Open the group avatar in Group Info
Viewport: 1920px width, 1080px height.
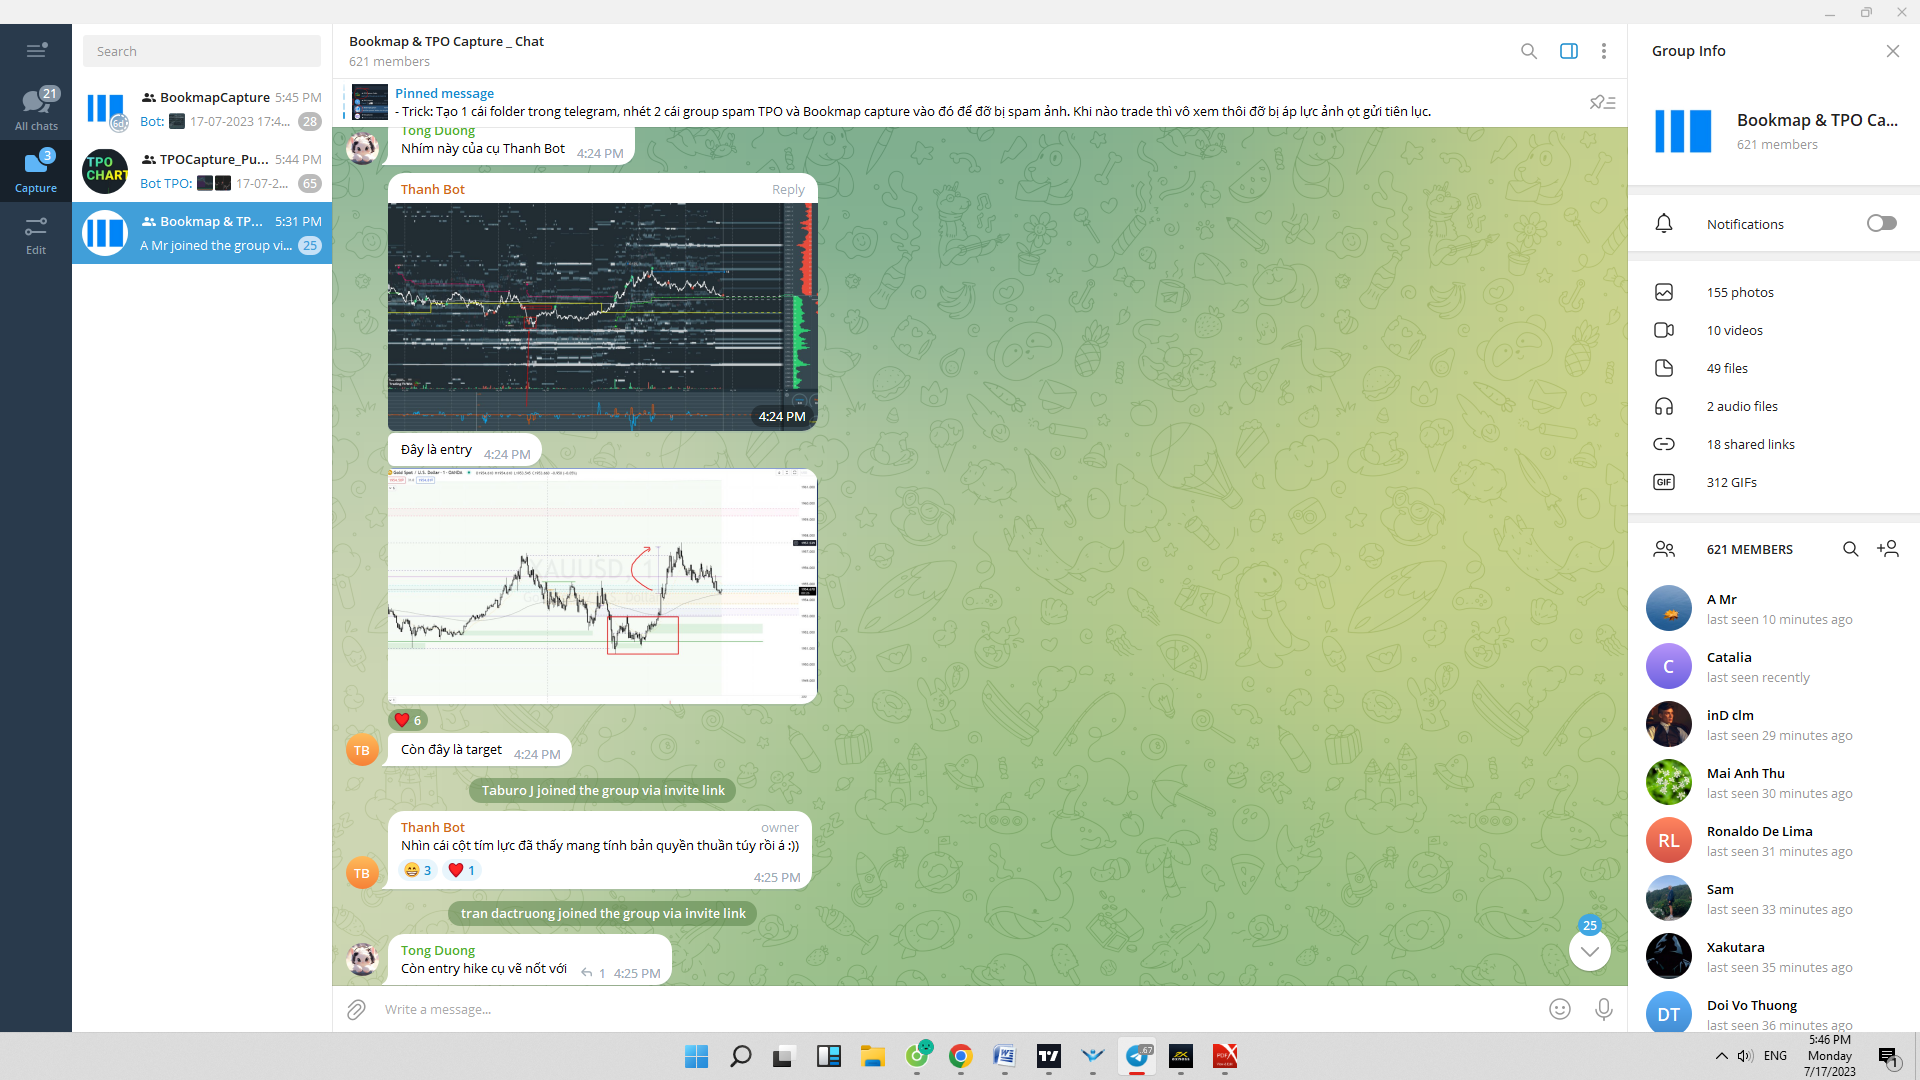pyautogui.click(x=1684, y=131)
